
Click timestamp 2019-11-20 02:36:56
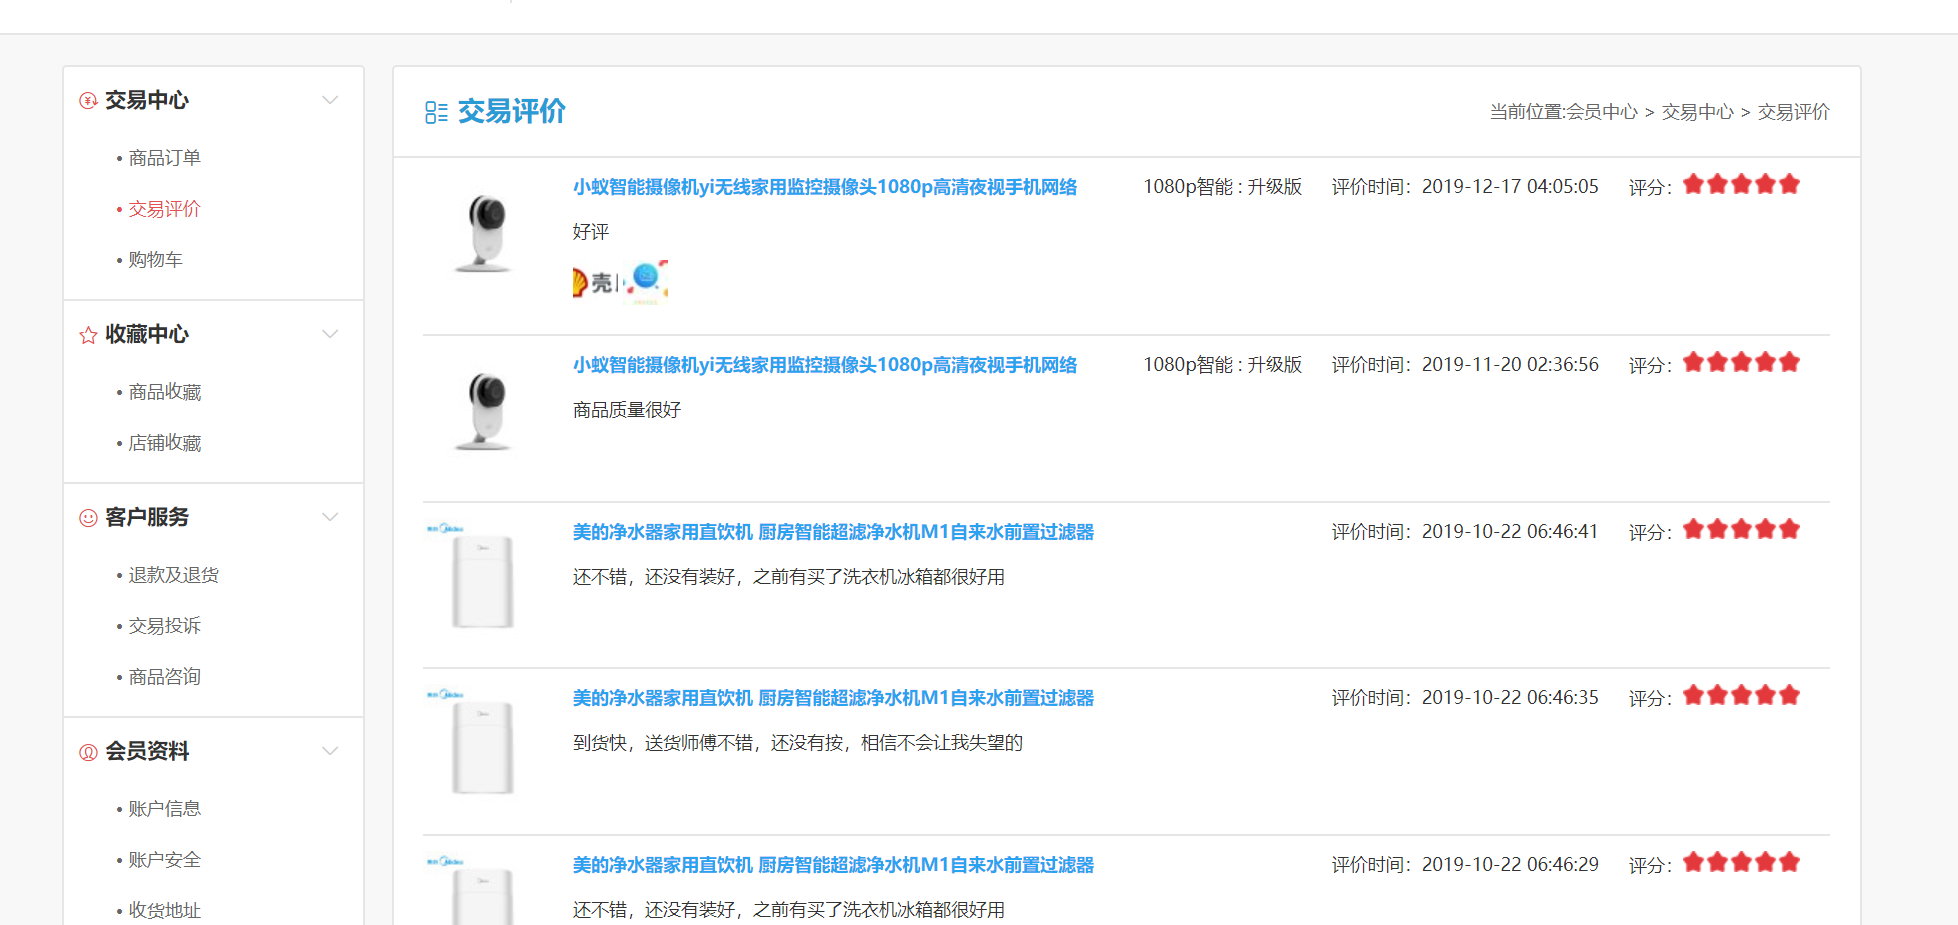(1510, 365)
